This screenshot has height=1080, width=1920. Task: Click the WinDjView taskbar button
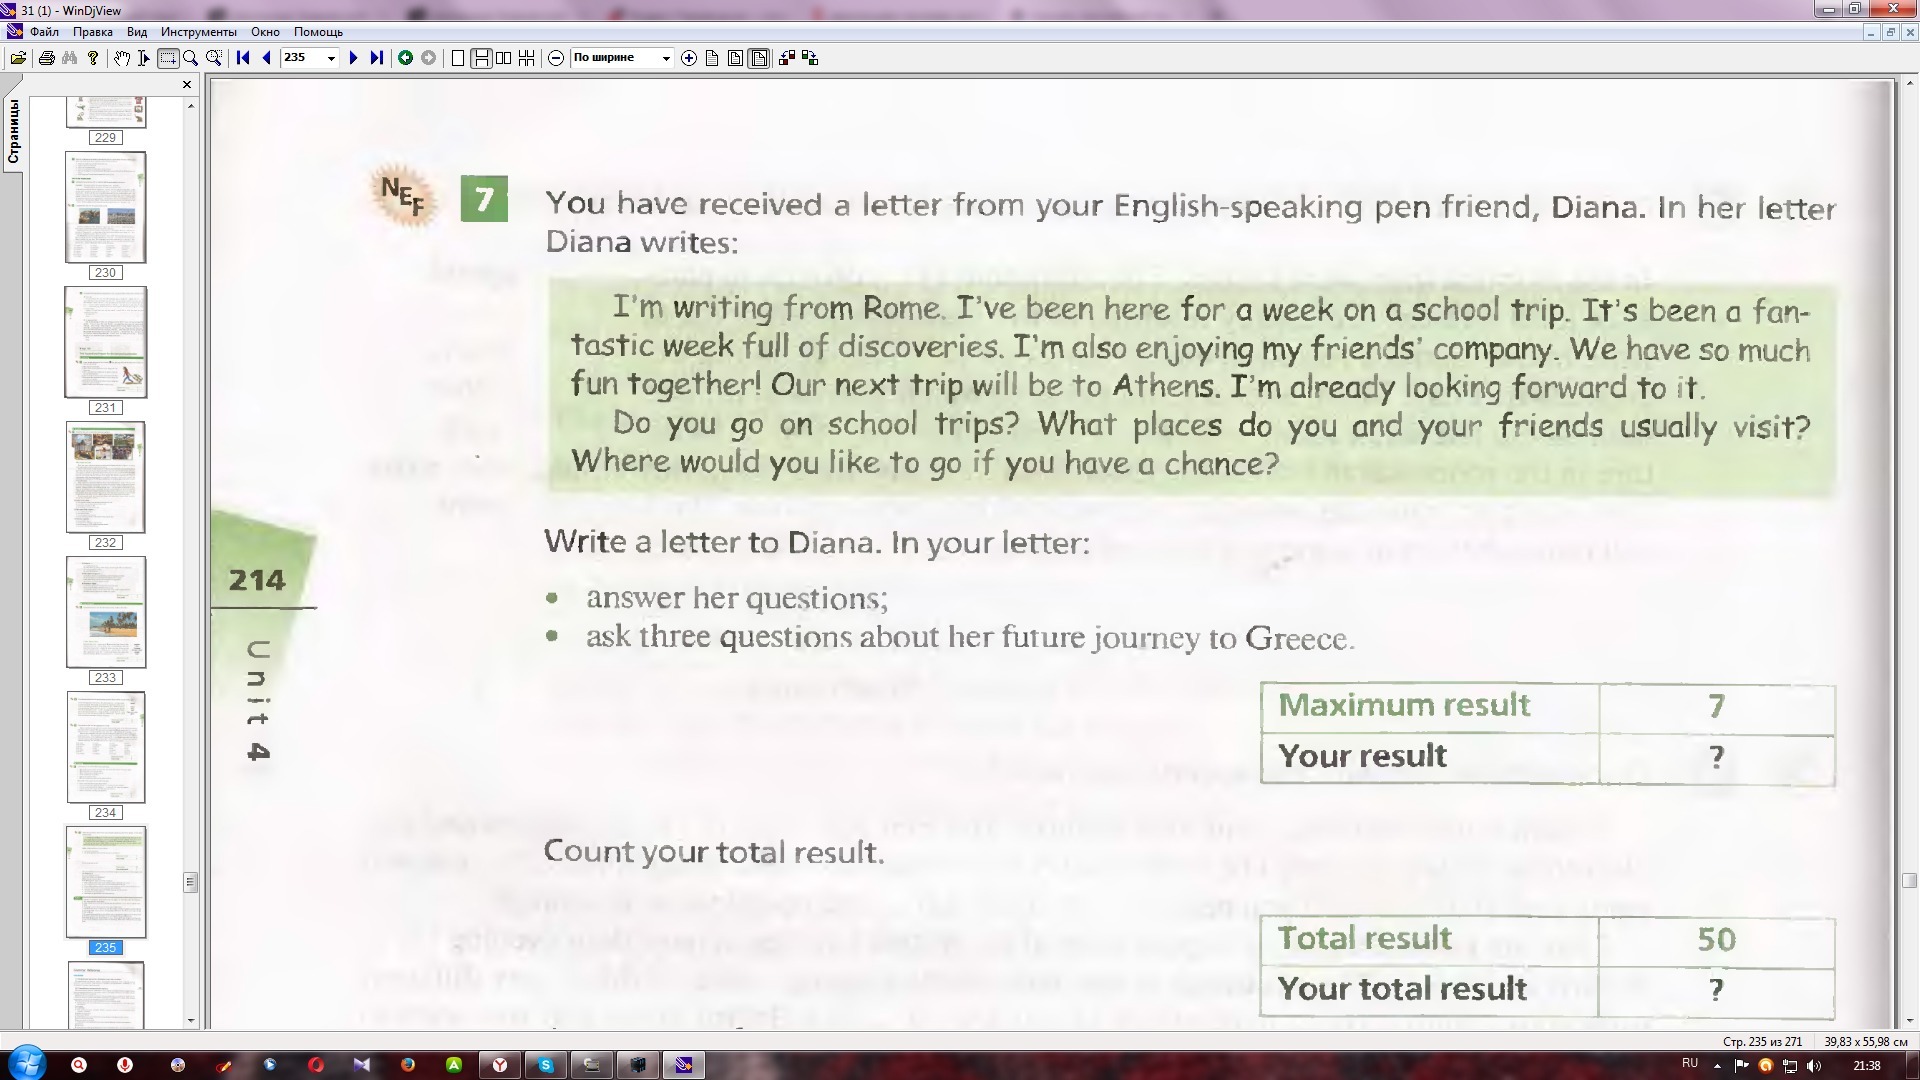tap(684, 1065)
